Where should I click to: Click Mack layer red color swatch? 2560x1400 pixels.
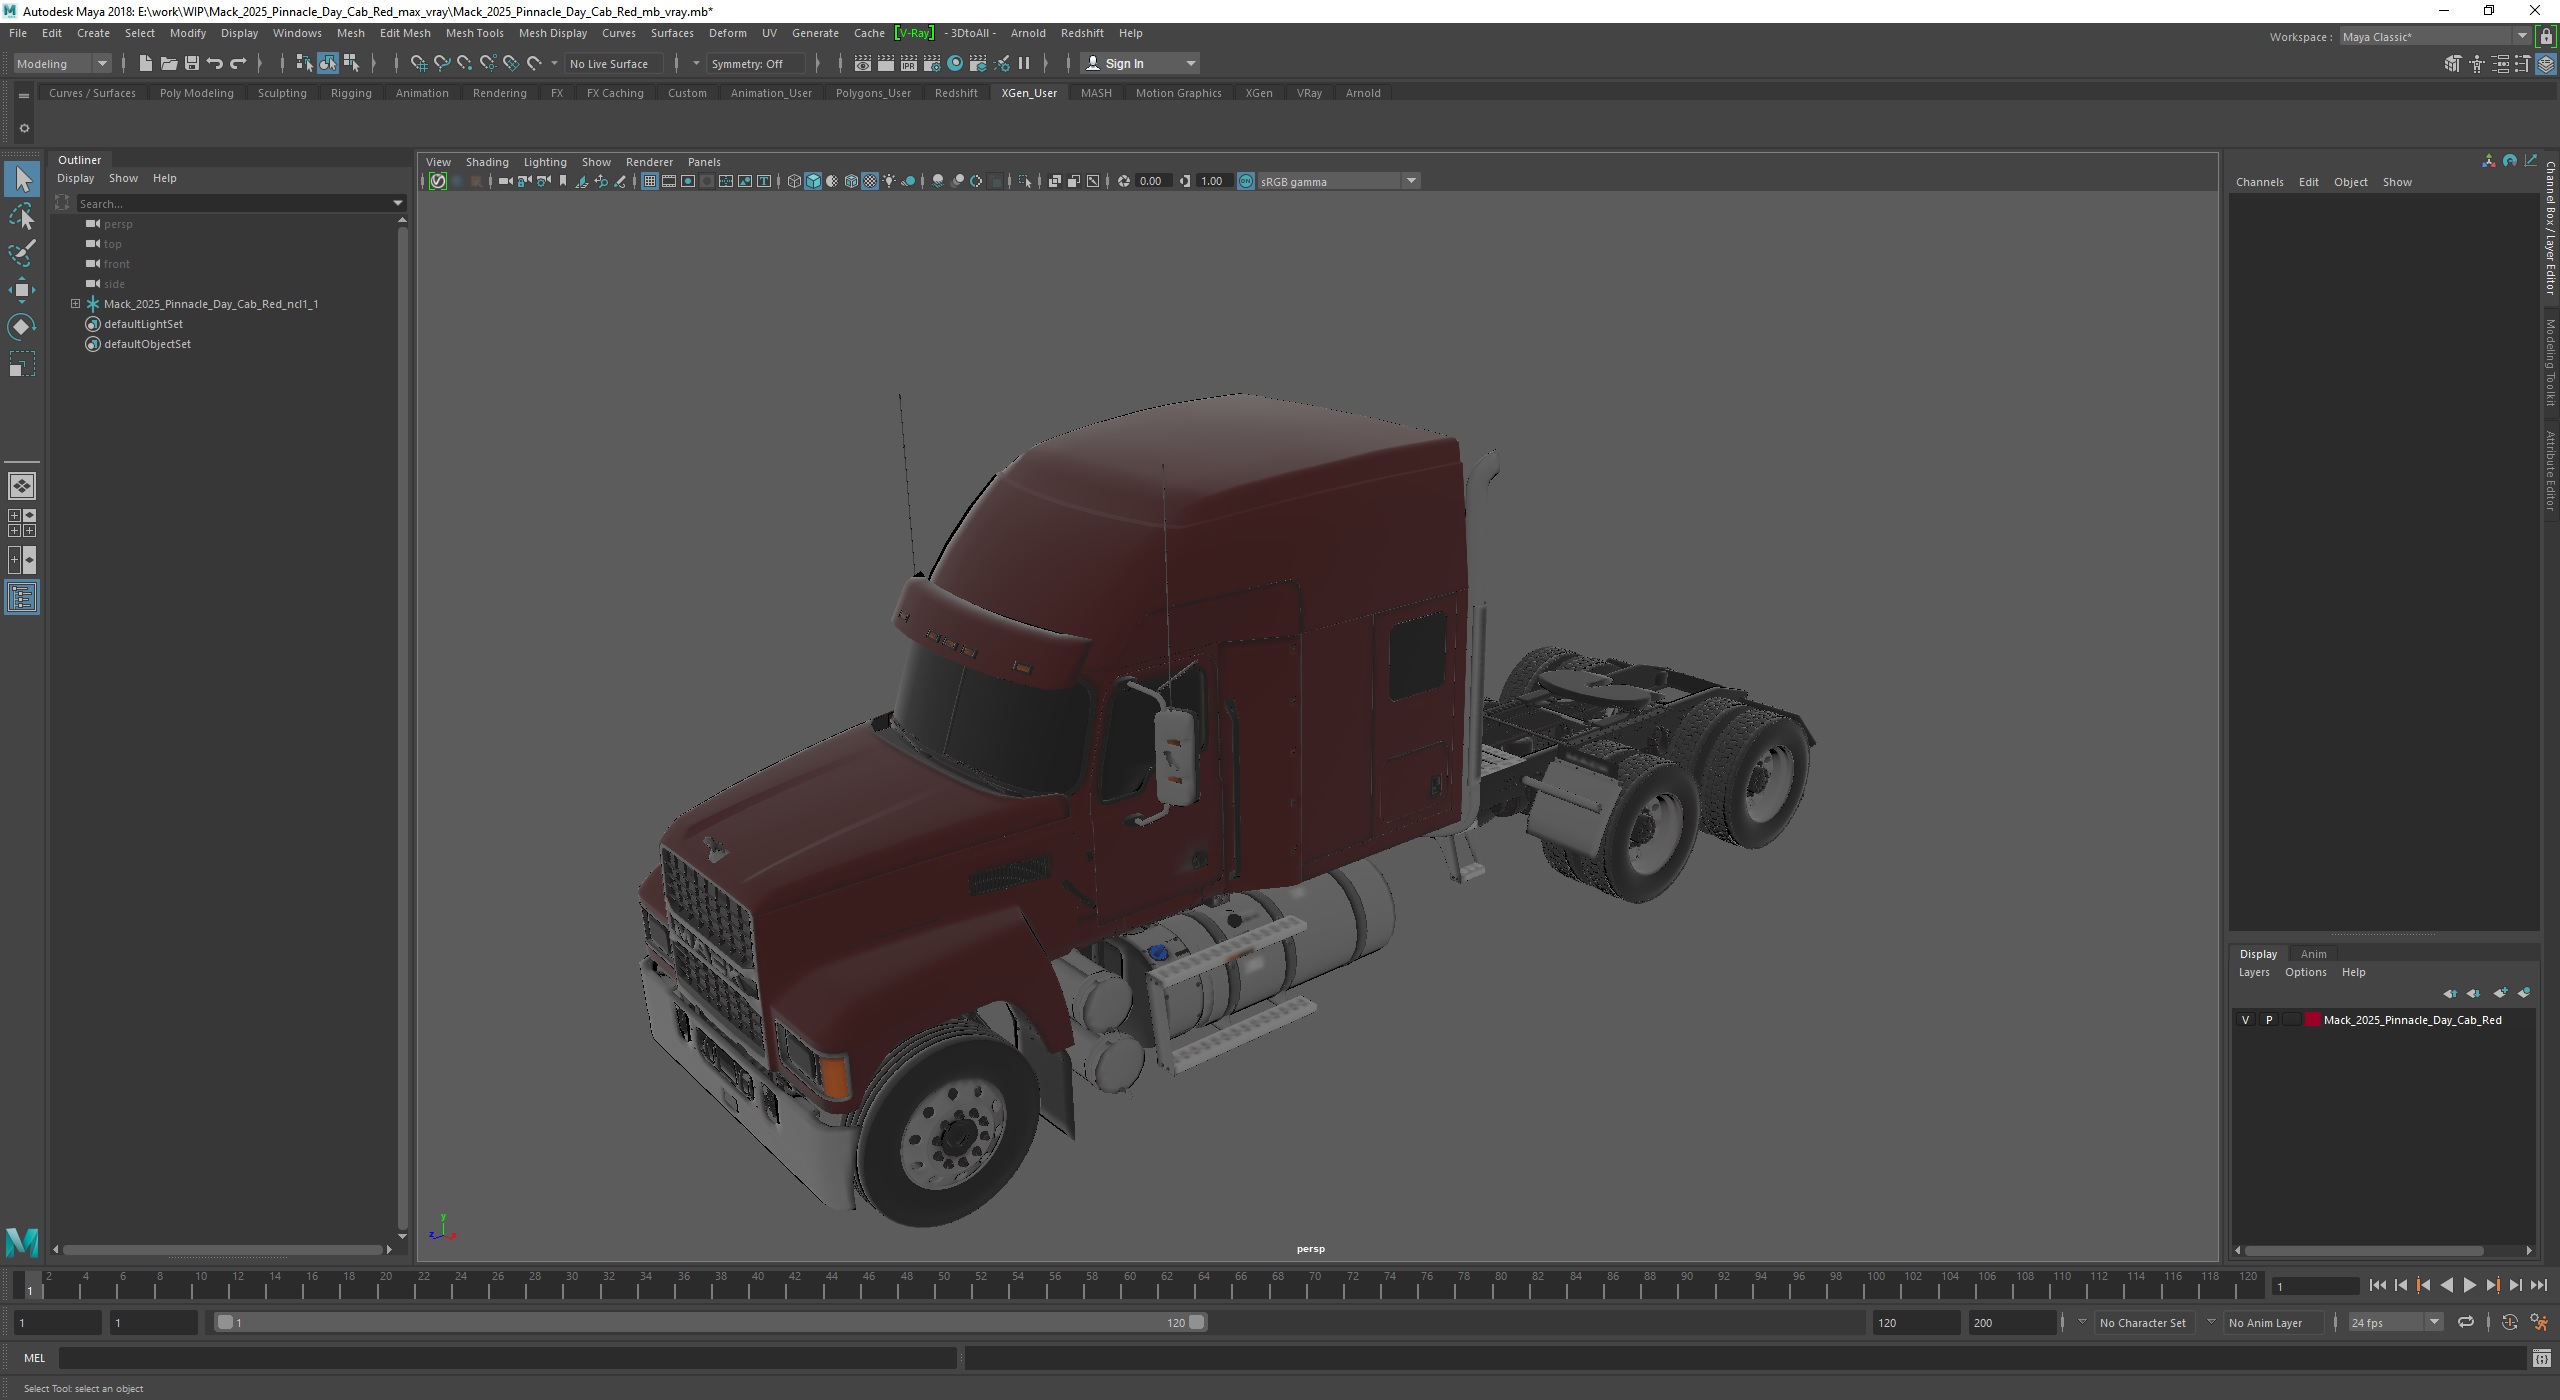click(x=2312, y=1020)
